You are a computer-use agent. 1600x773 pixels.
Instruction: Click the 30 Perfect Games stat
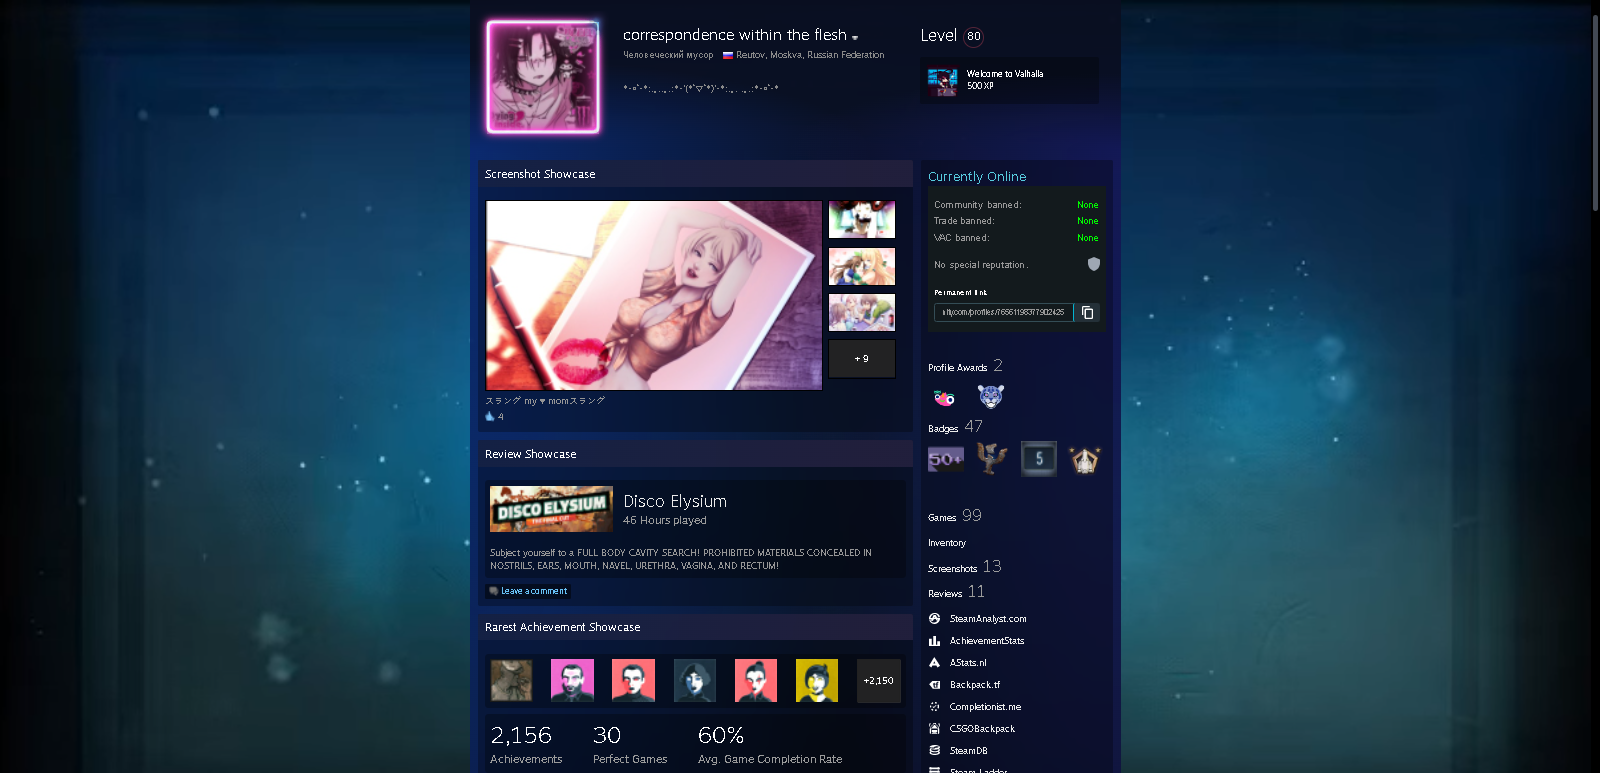click(x=630, y=745)
